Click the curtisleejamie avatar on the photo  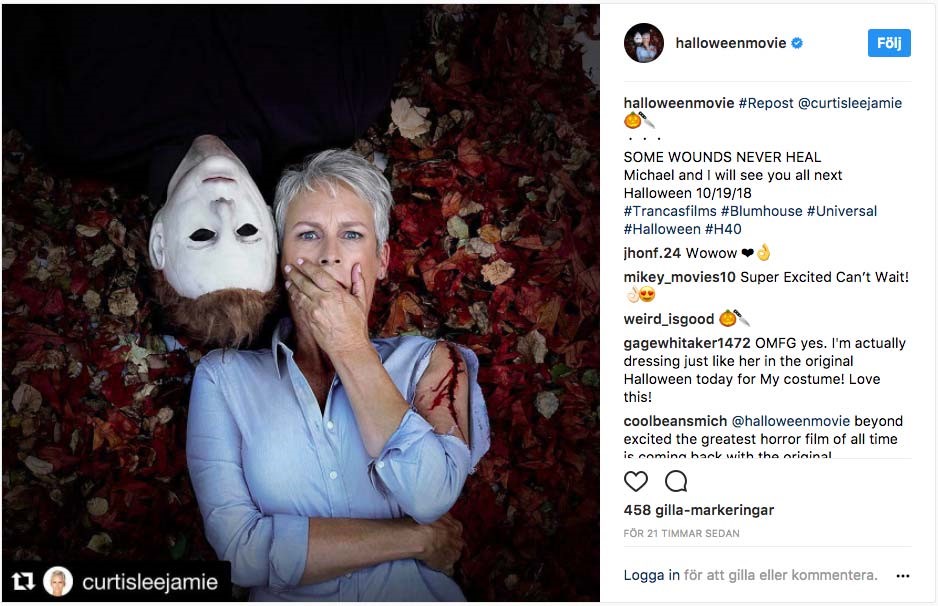coord(58,582)
